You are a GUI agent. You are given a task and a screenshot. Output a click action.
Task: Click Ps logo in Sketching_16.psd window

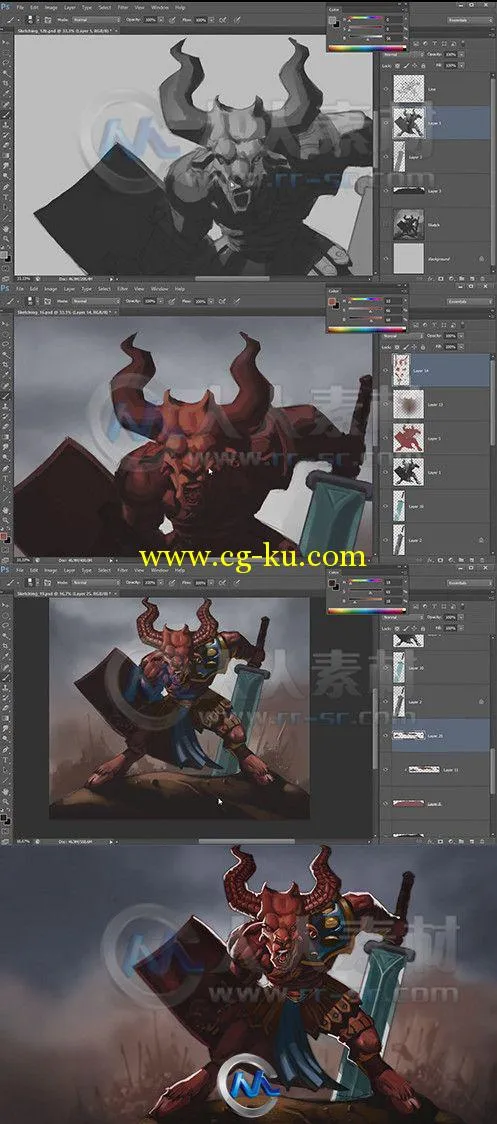[6, 288]
